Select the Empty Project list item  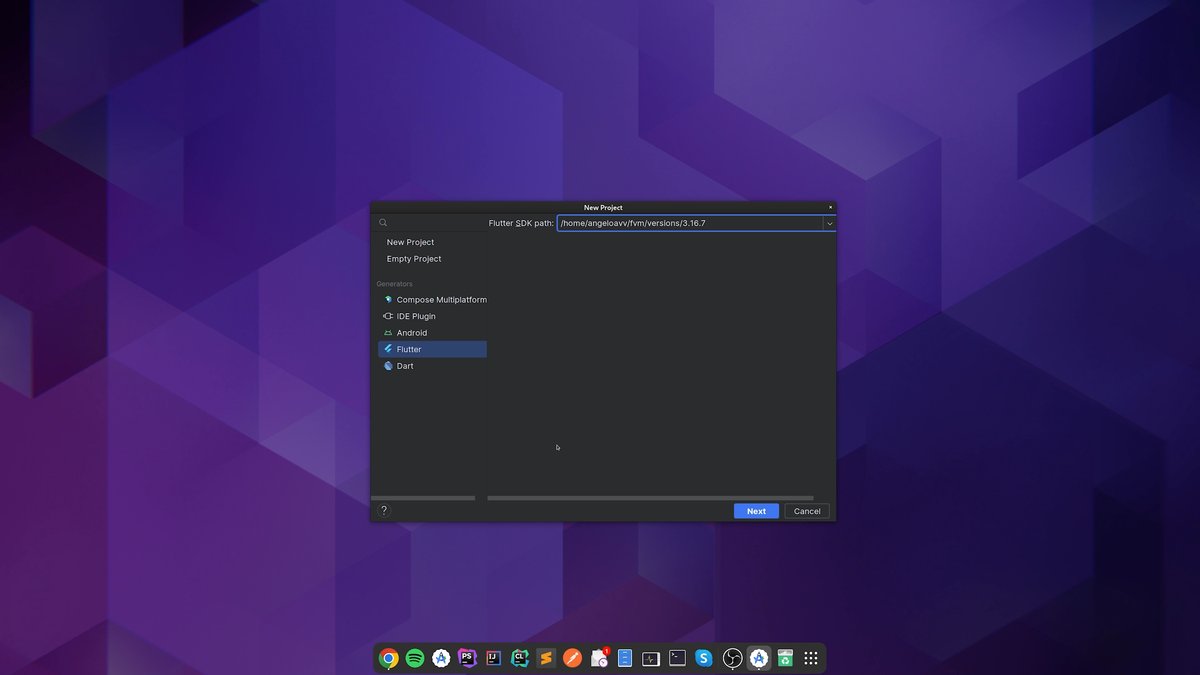(x=414, y=259)
